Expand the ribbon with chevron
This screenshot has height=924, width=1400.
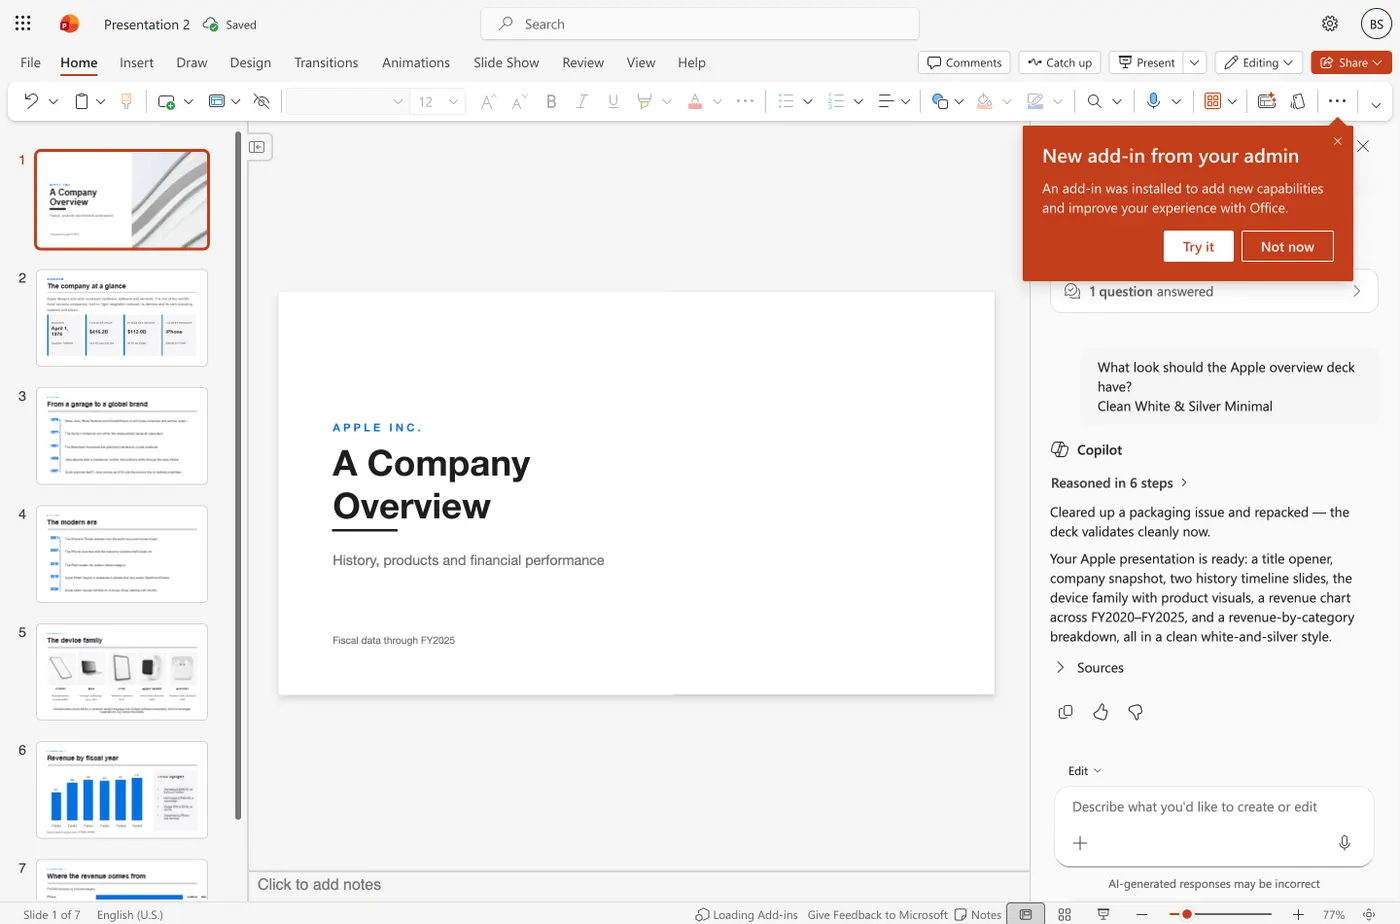(x=1376, y=104)
